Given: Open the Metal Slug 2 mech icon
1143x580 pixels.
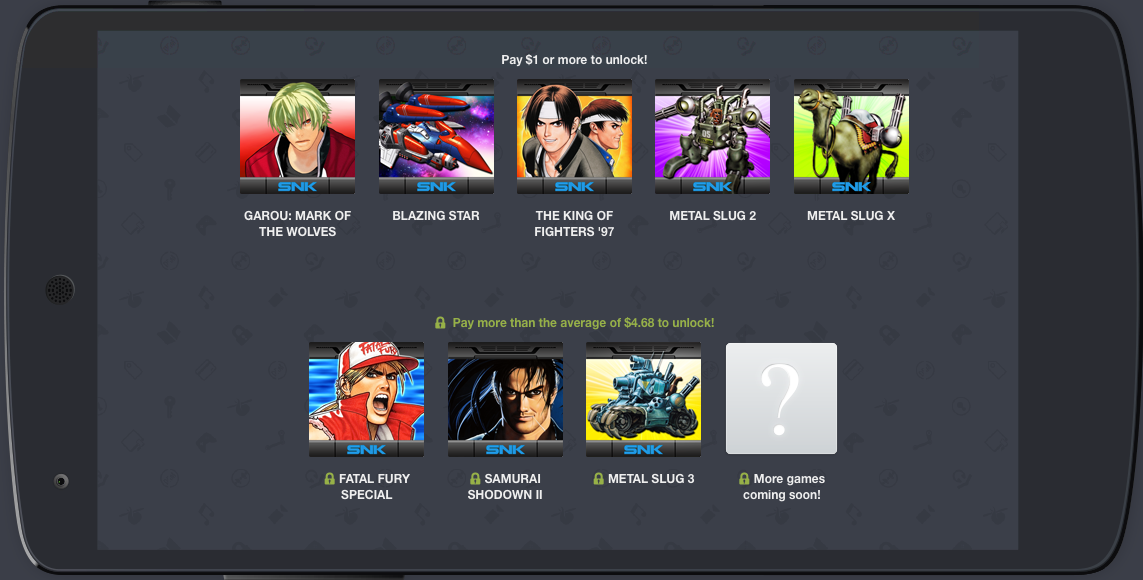Looking at the screenshot, I should click(712, 136).
